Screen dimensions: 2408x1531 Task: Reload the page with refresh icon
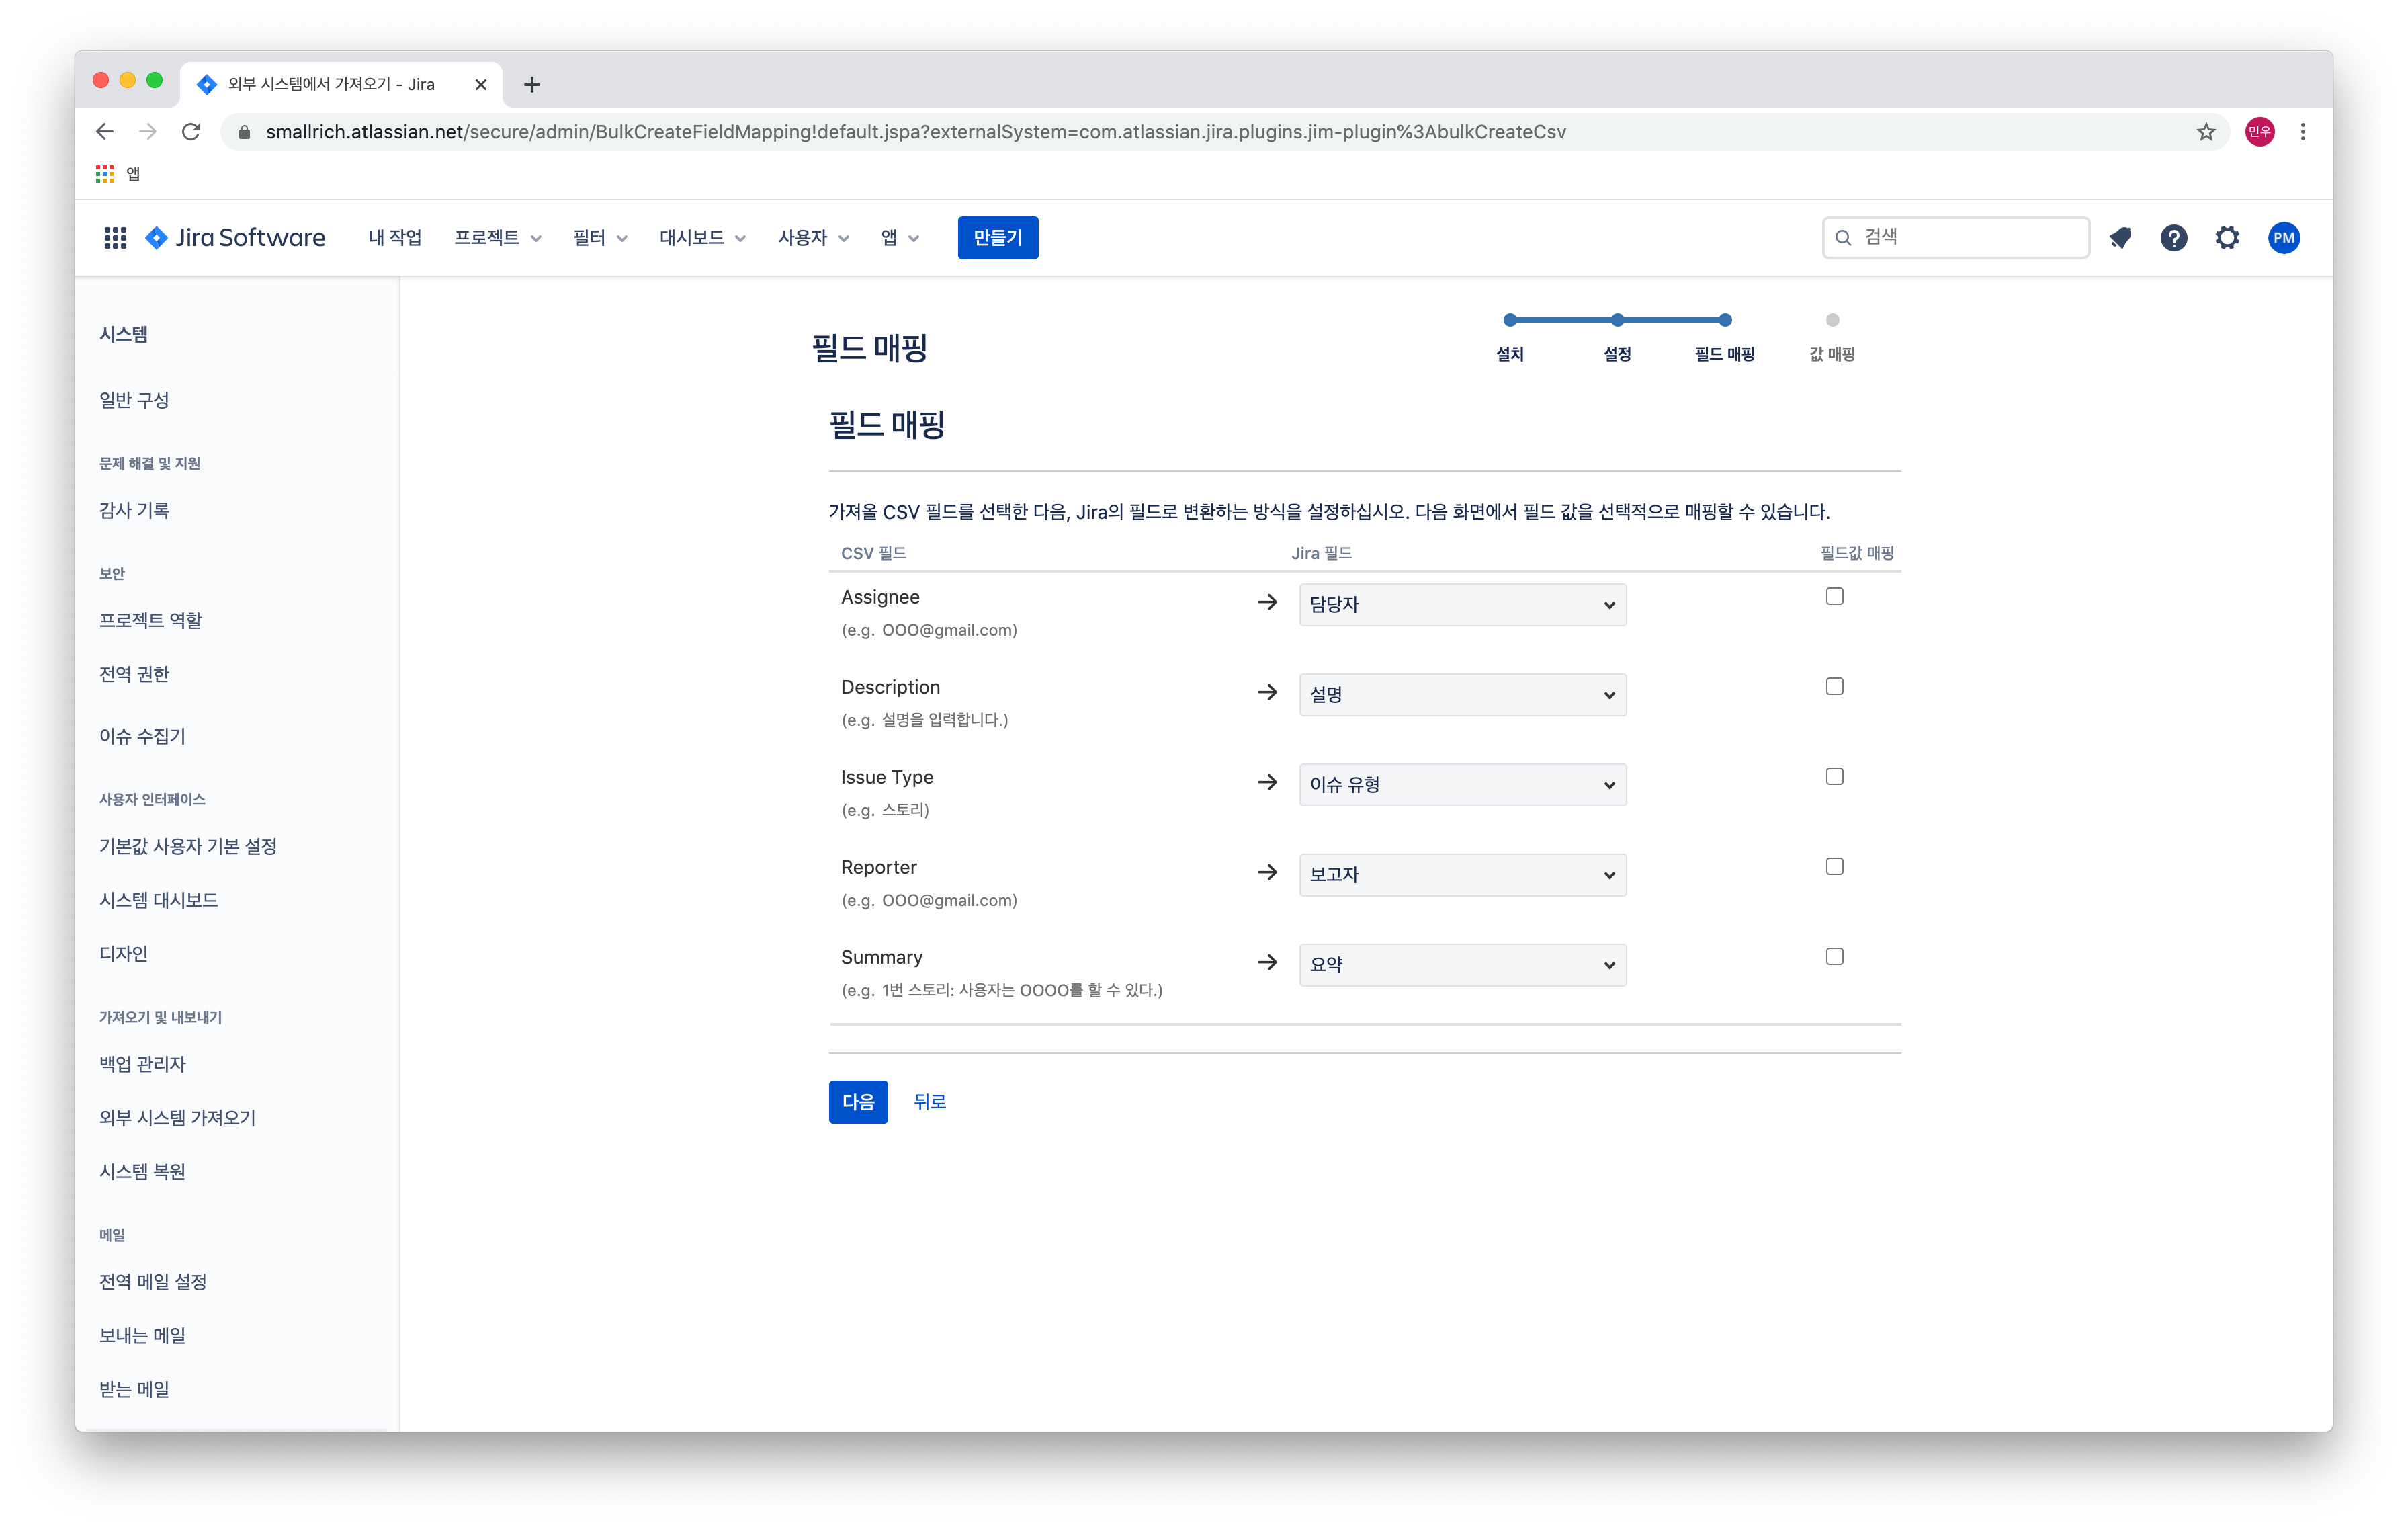coord(191,132)
